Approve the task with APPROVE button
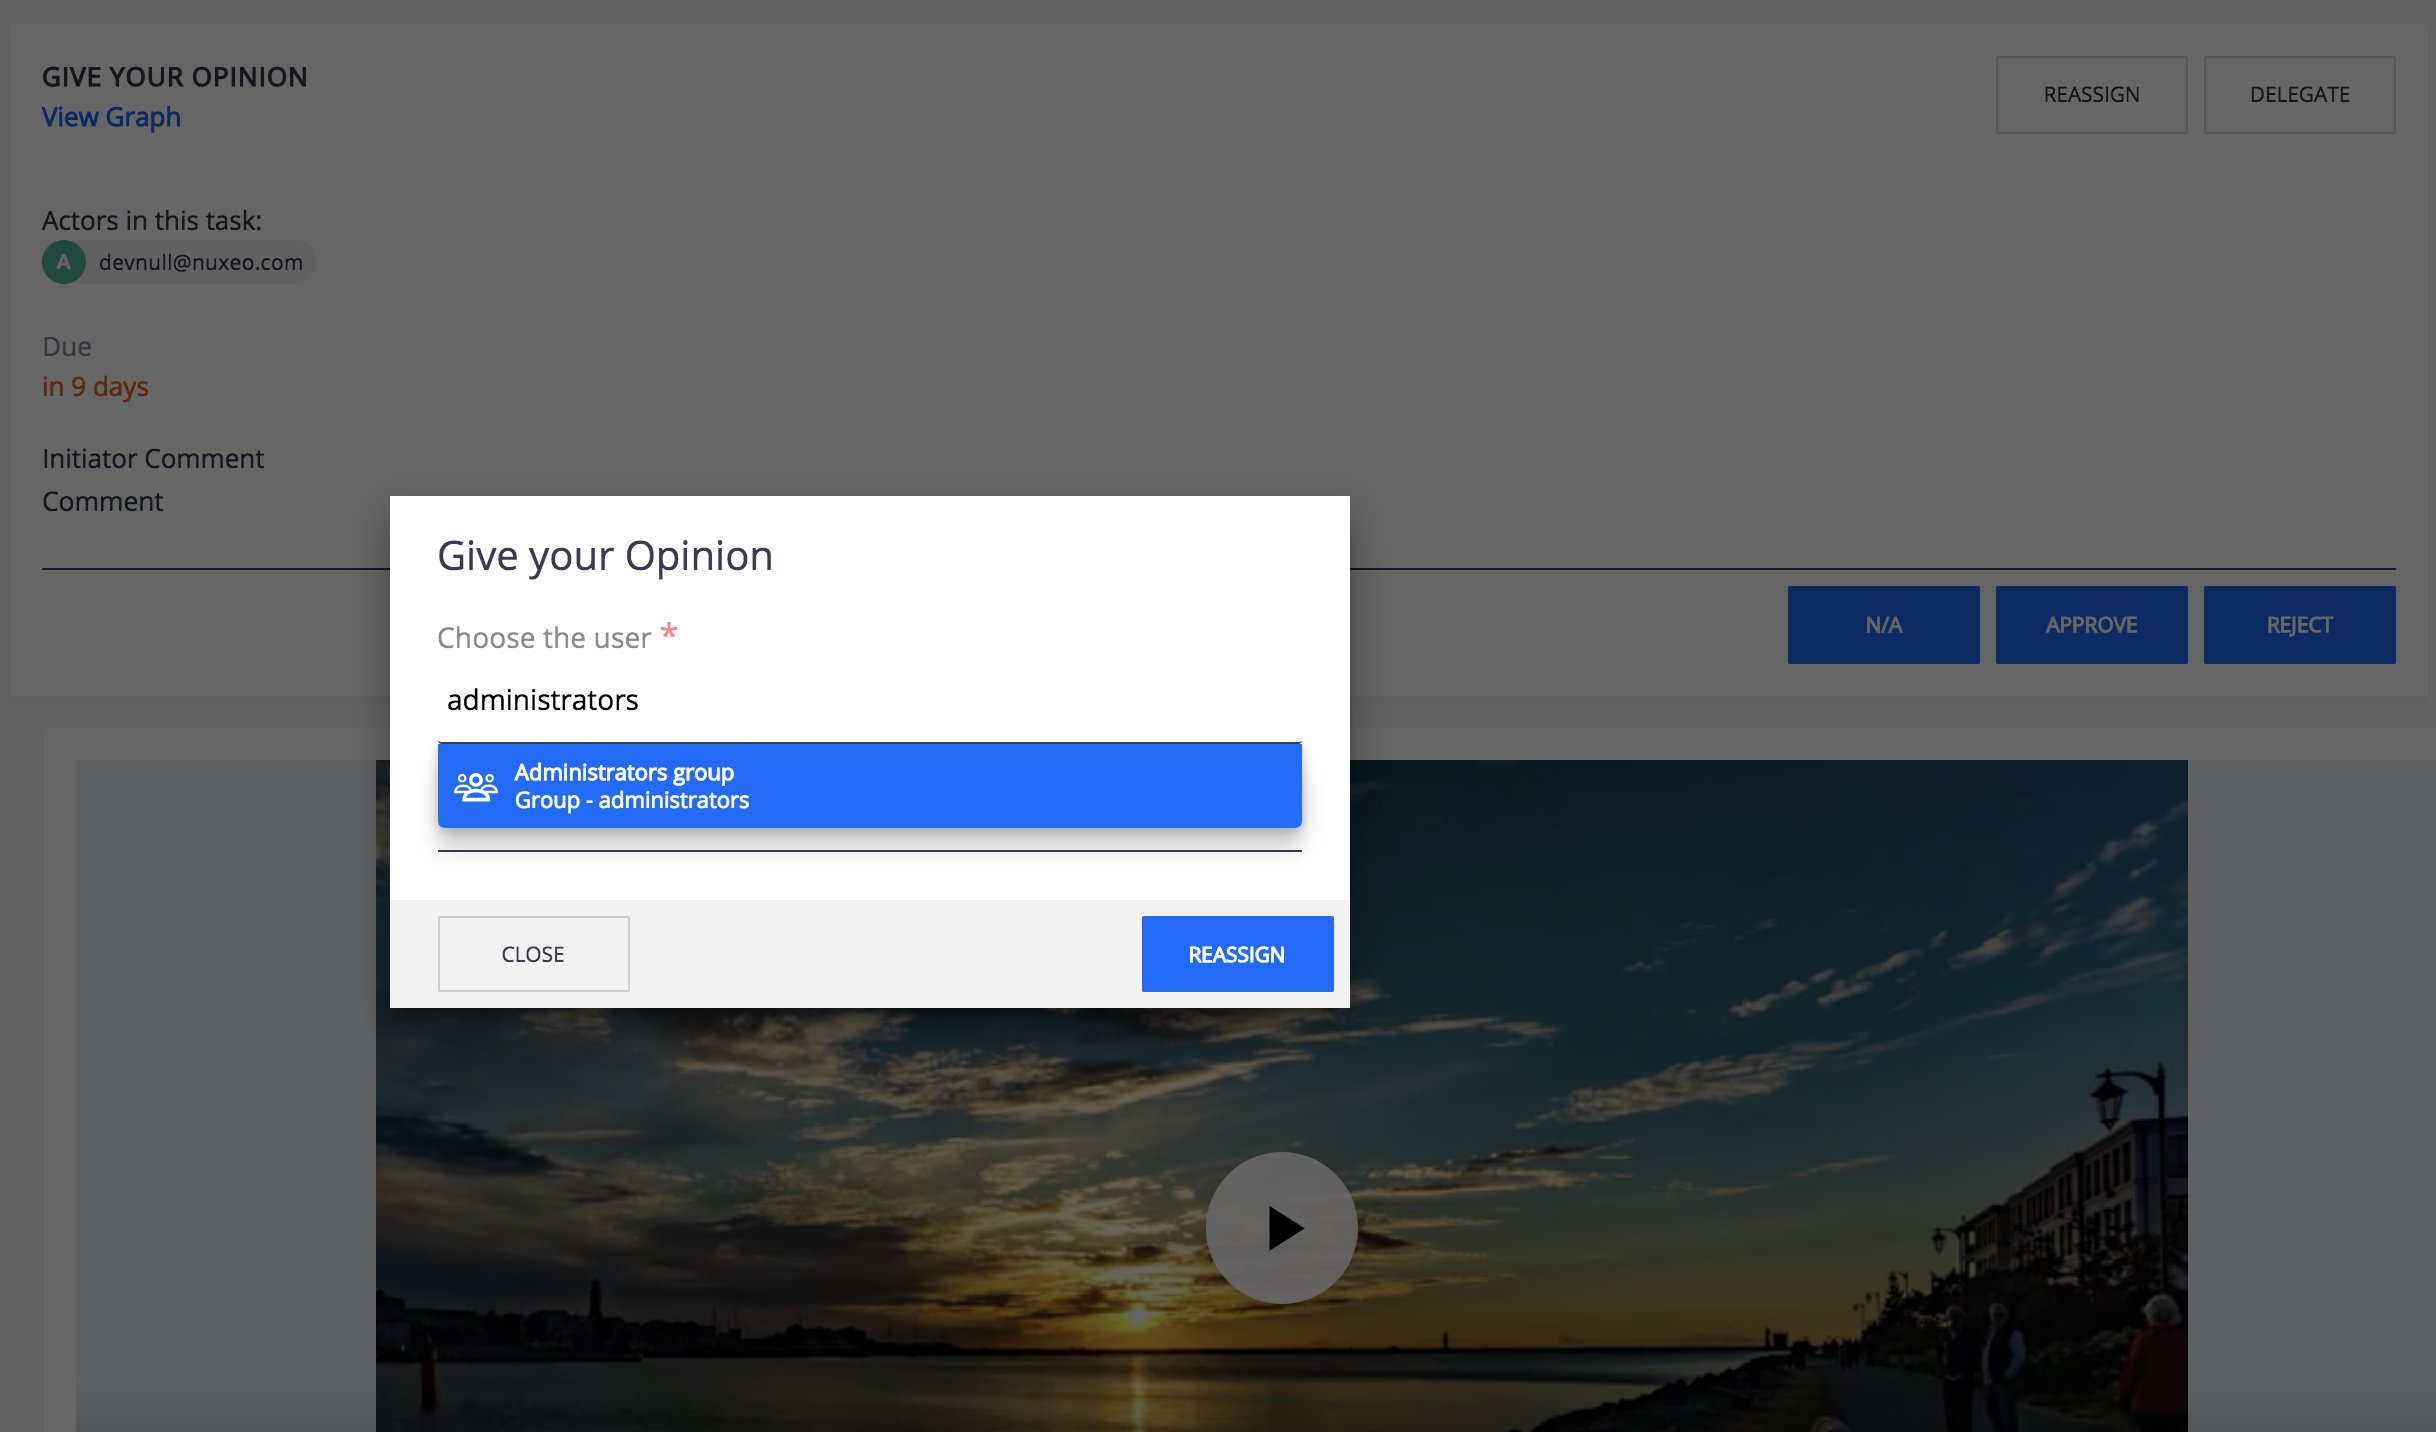2436x1432 pixels. (2091, 625)
